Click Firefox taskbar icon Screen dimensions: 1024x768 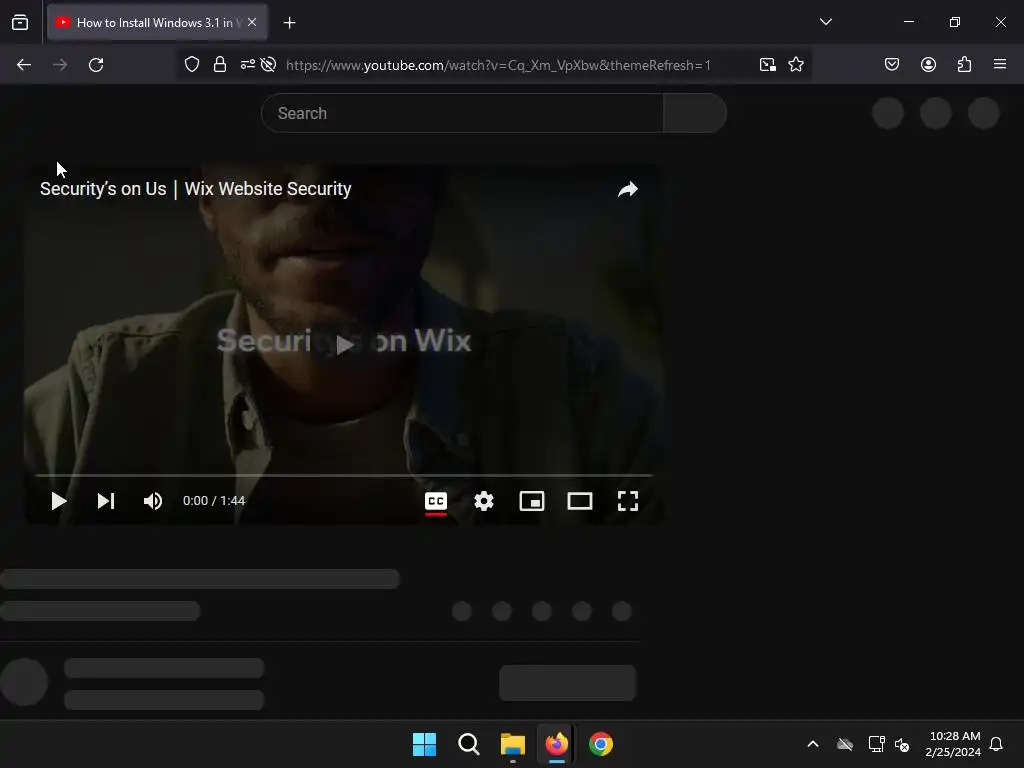pos(556,744)
